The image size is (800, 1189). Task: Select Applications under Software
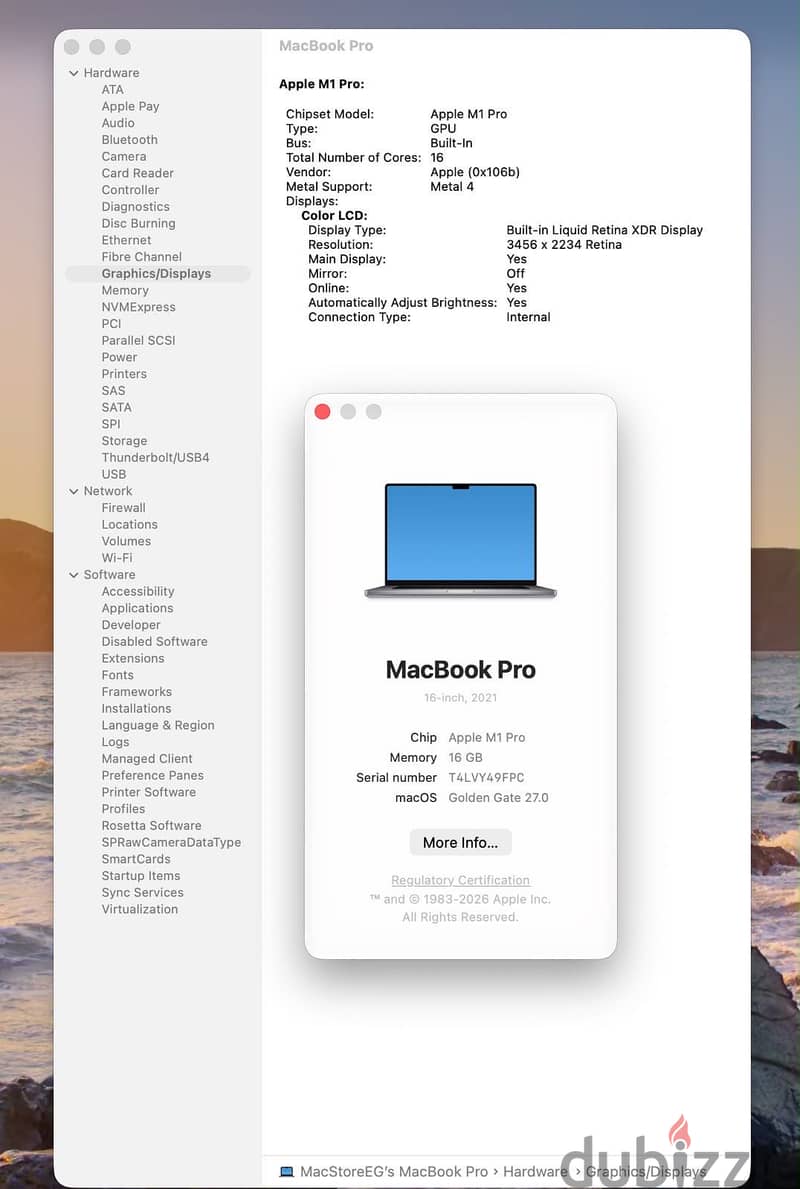(x=137, y=608)
